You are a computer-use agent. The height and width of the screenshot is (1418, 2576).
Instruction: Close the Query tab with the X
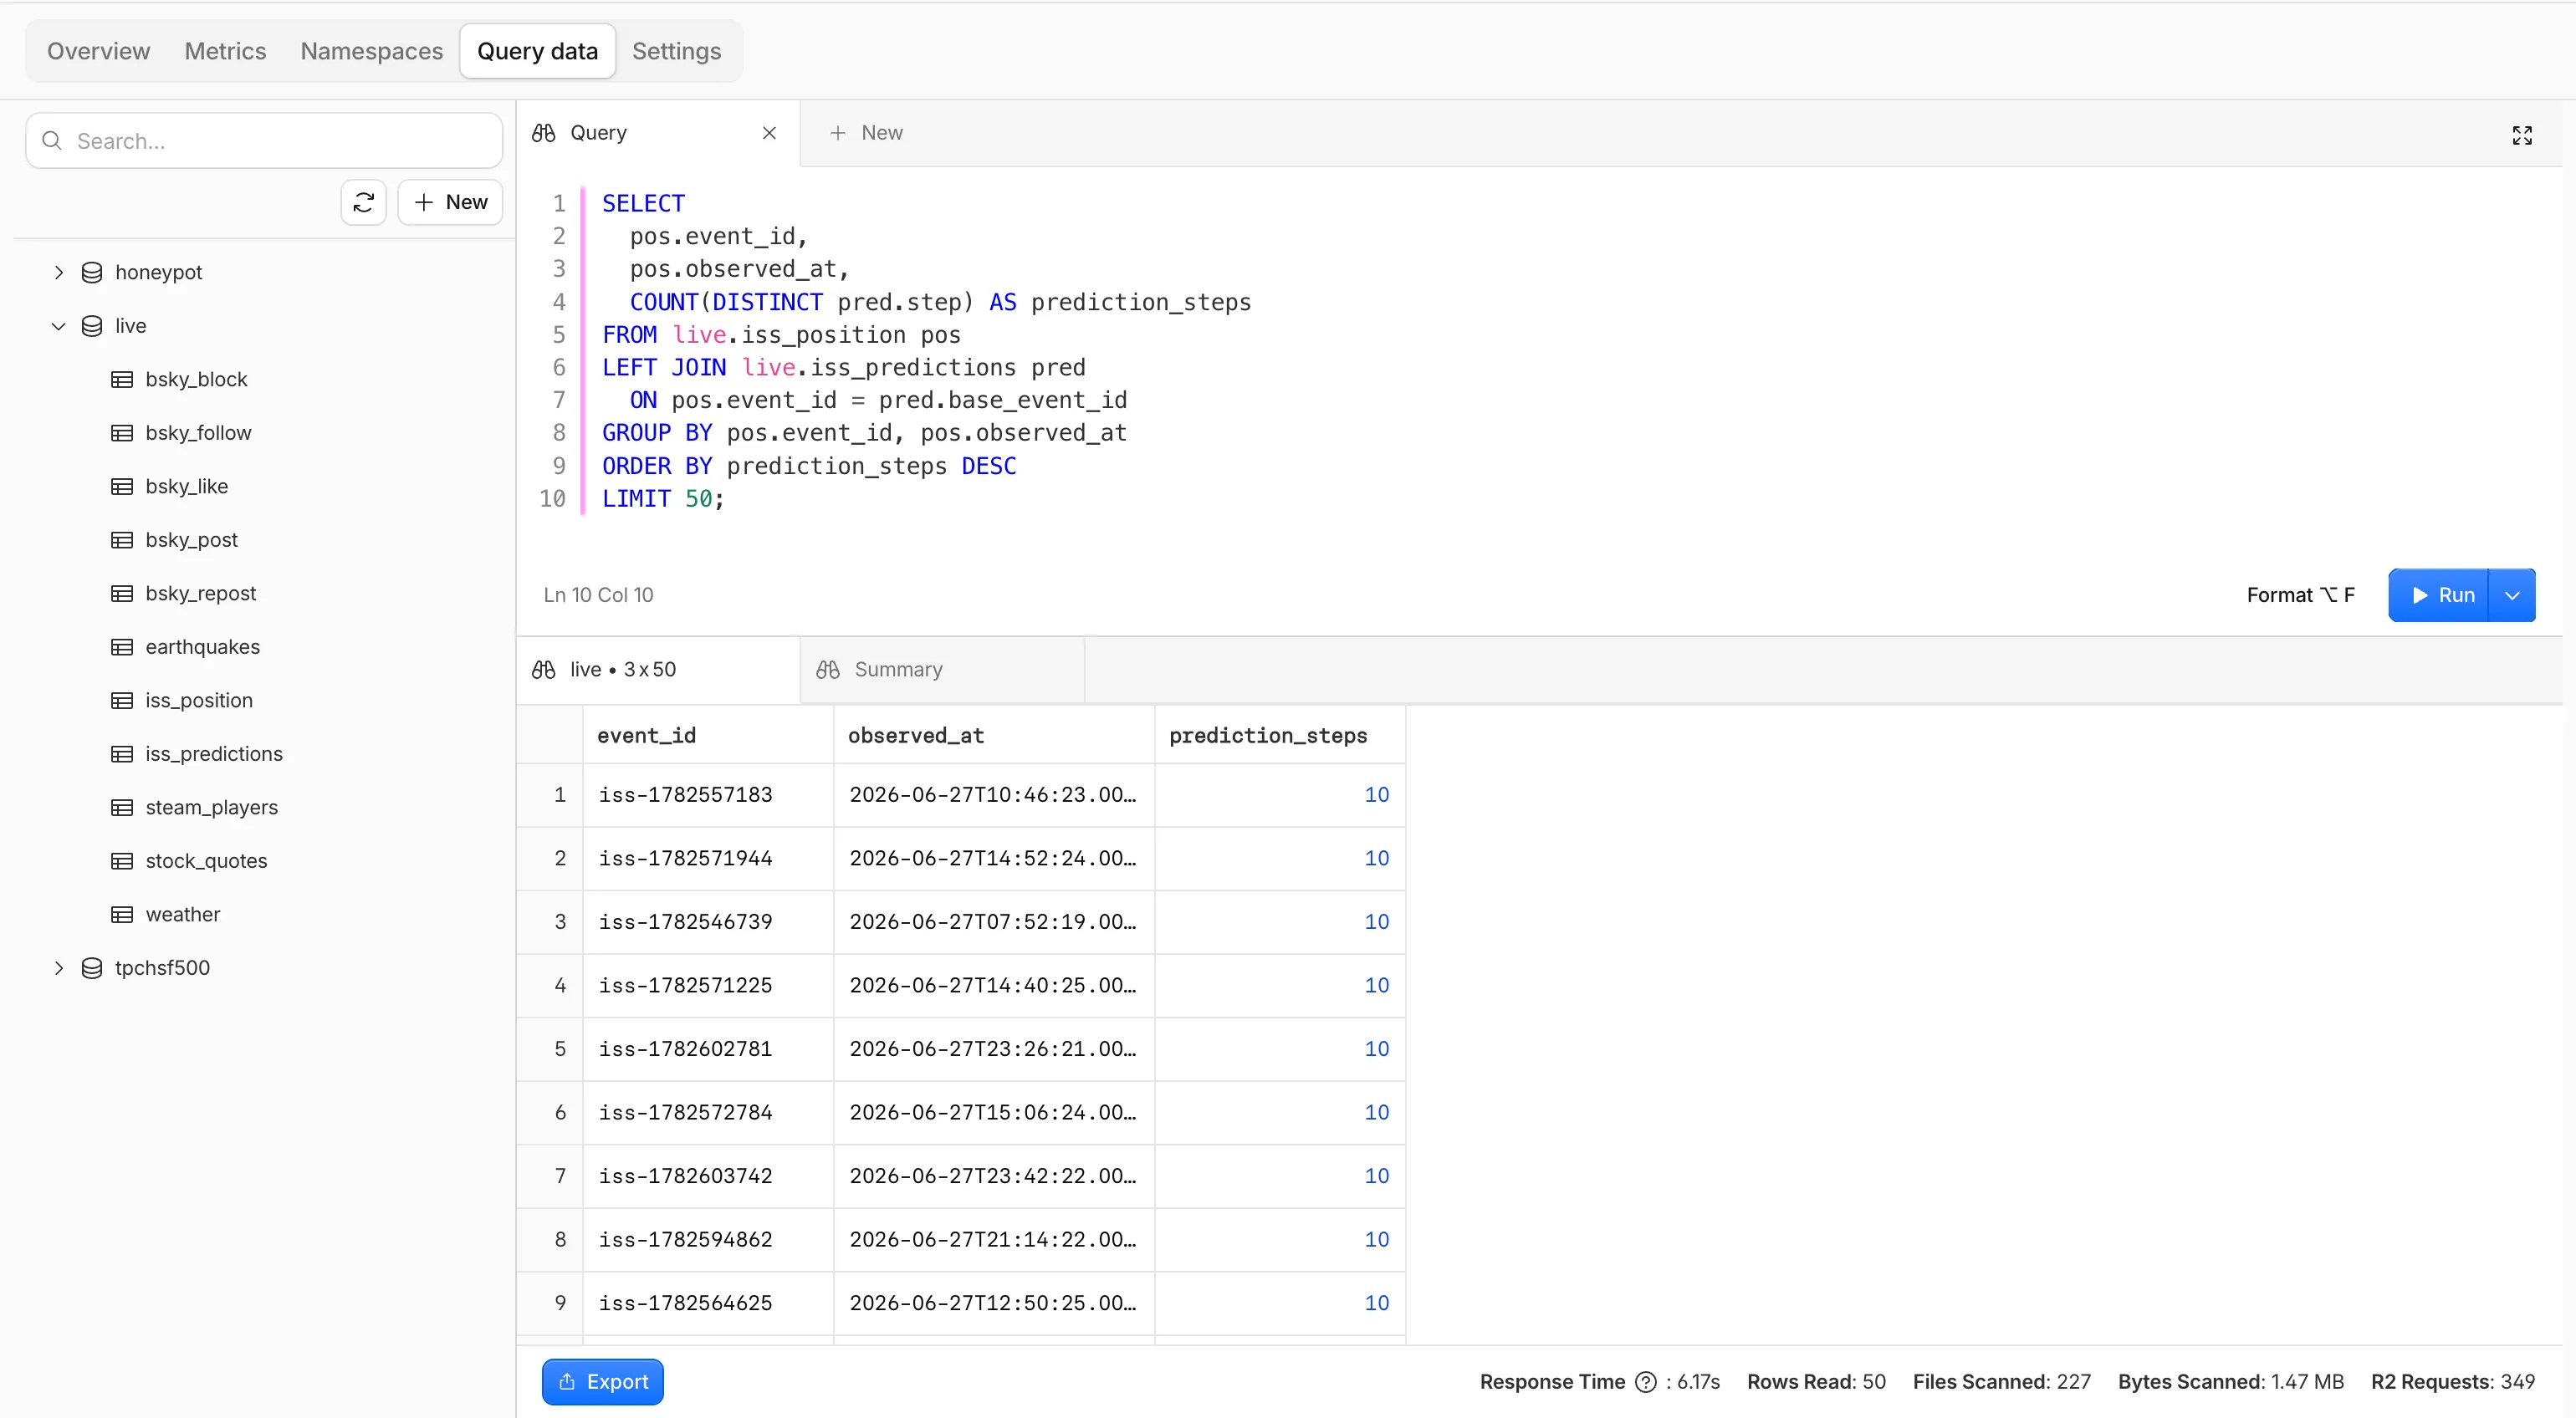[769, 133]
